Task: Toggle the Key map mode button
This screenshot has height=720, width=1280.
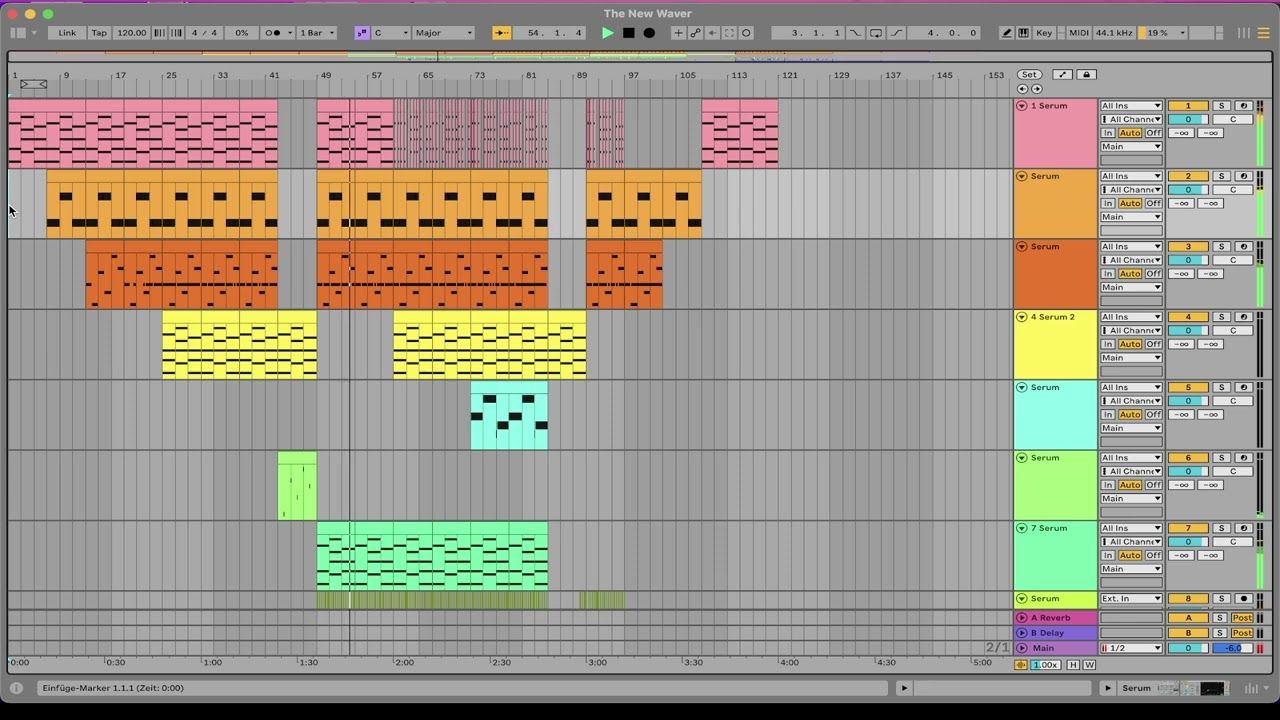Action: [1044, 33]
